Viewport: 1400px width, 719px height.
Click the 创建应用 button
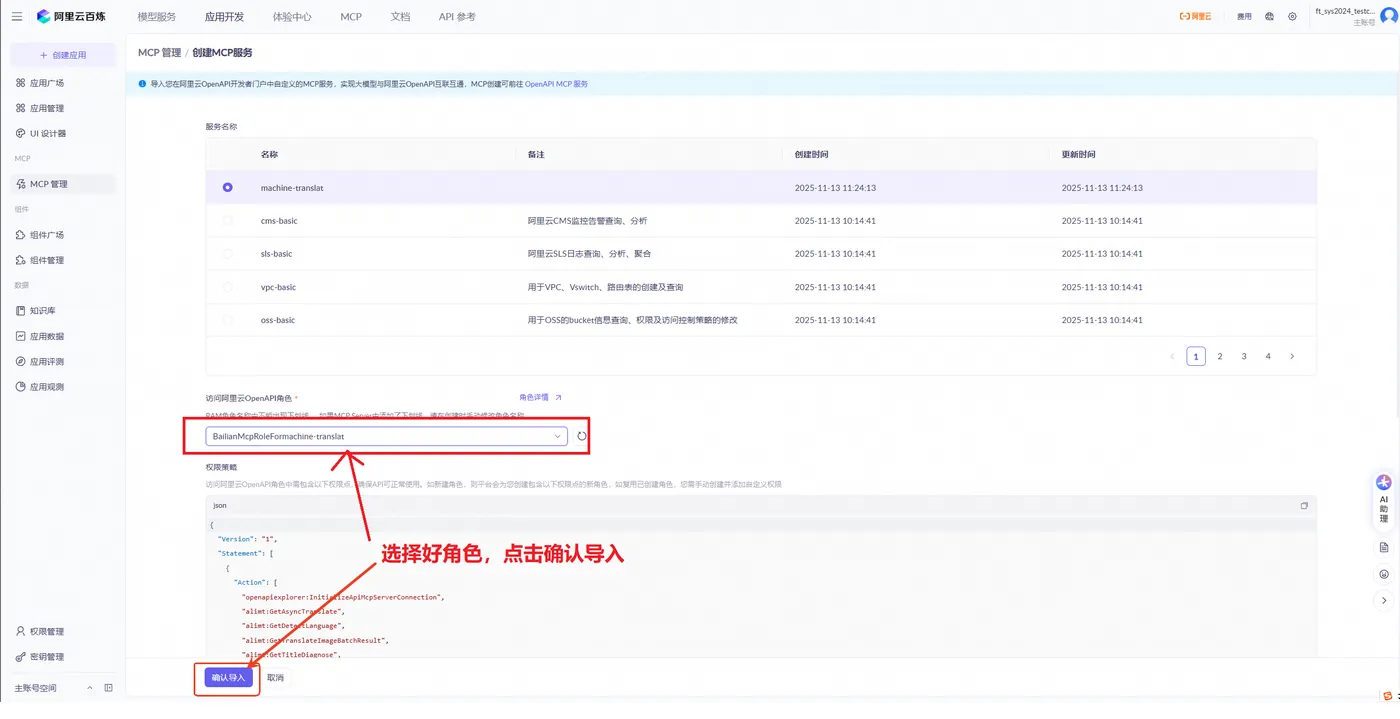[63, 55]
